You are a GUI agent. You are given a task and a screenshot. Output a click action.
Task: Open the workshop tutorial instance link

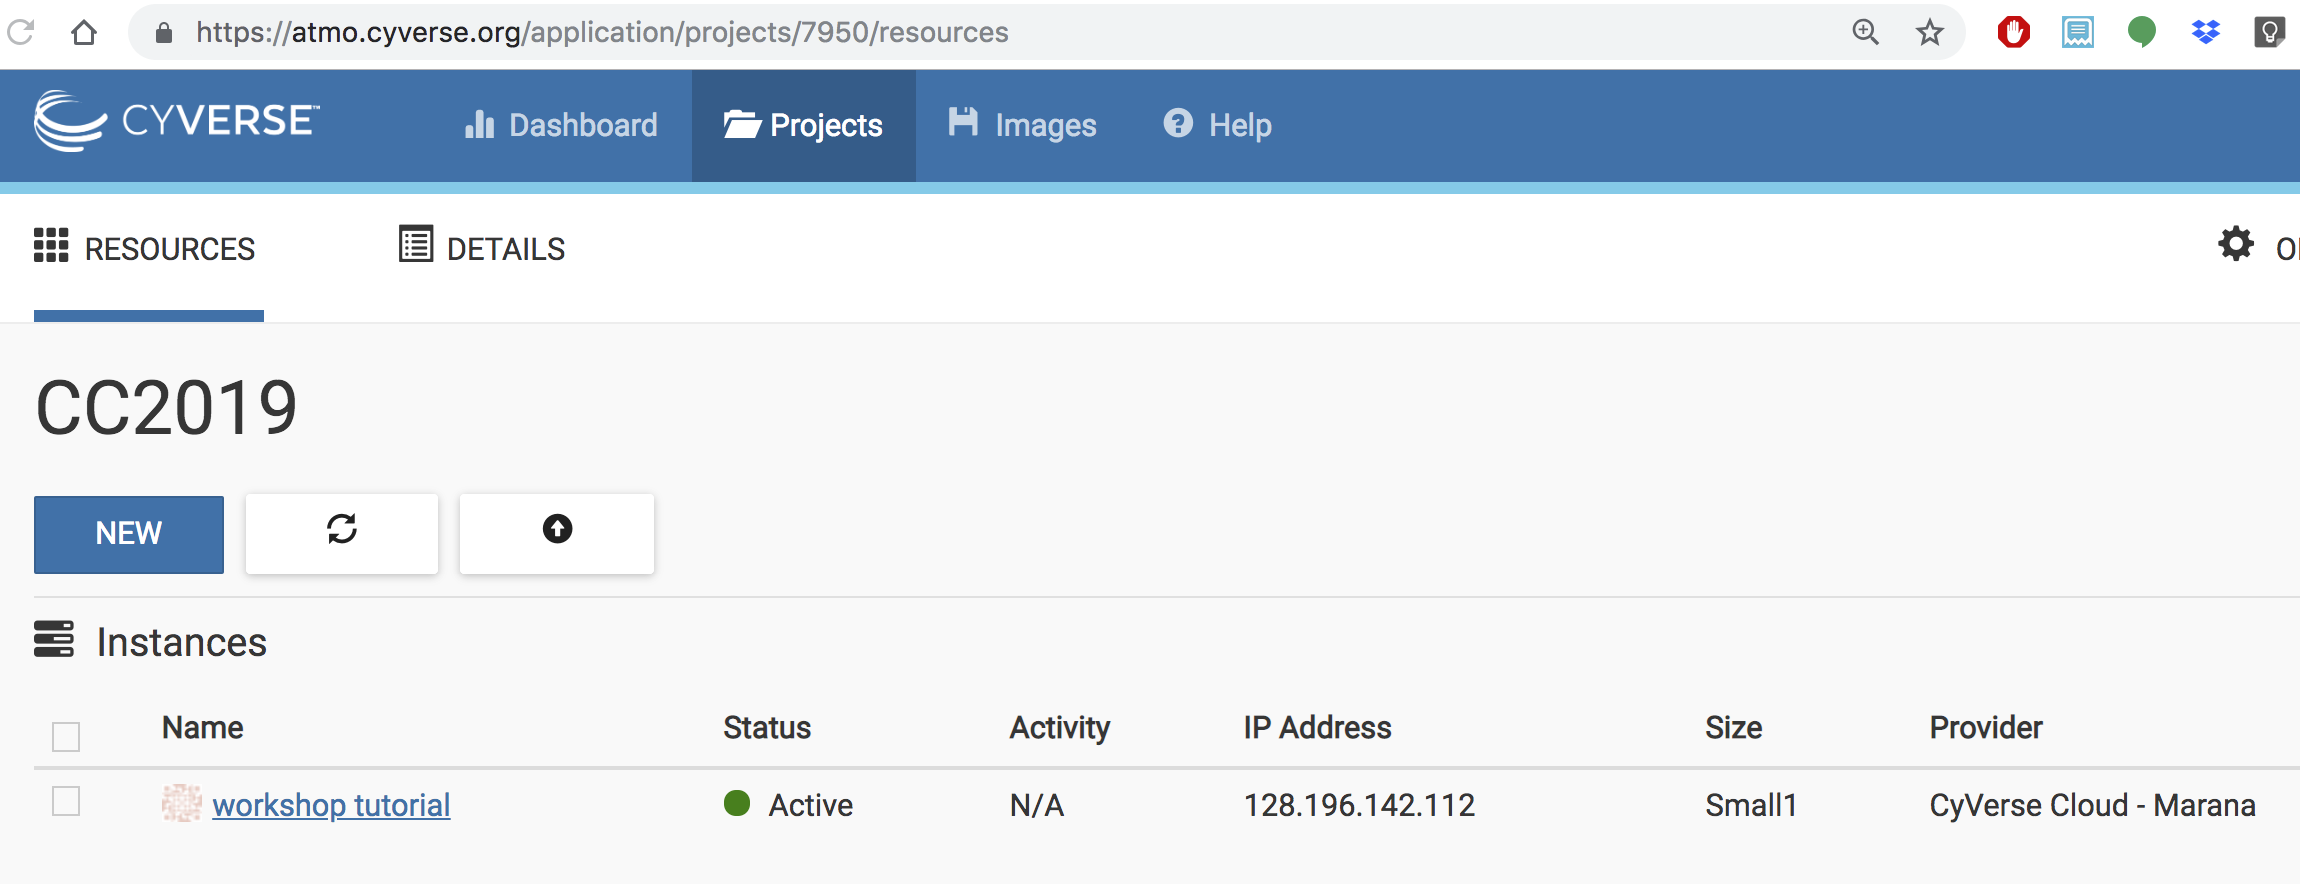331,805
